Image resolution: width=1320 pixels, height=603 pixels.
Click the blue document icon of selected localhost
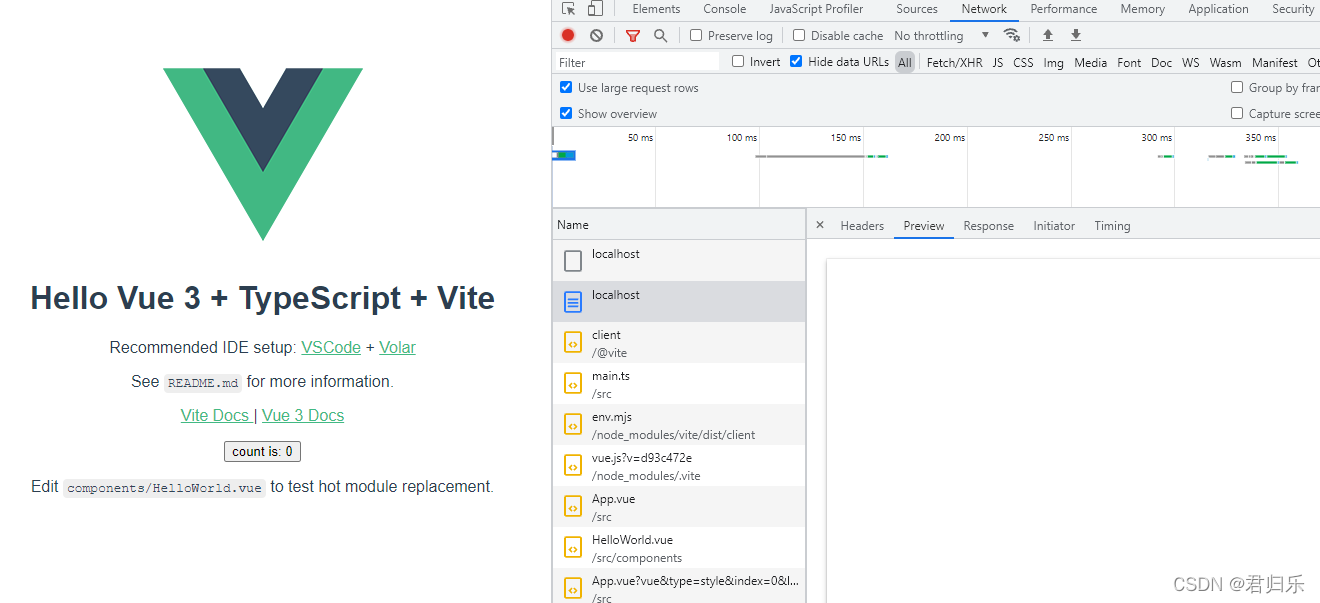click(573, 302)
